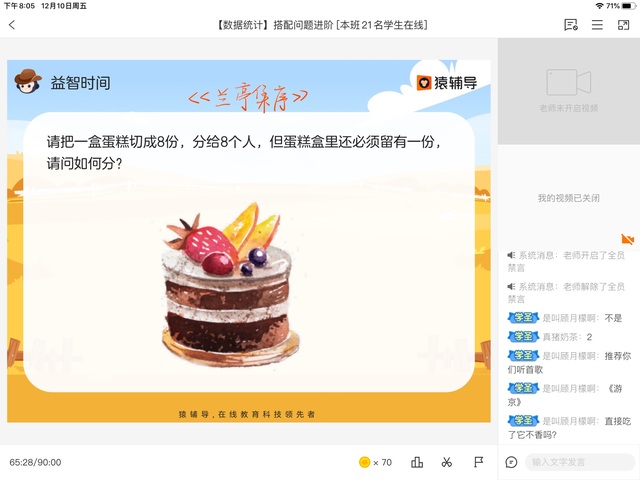This screenshot has height=480, width=640.
Task: Open the chat bubble icon beside input
Action: click(x=511, y=462)
